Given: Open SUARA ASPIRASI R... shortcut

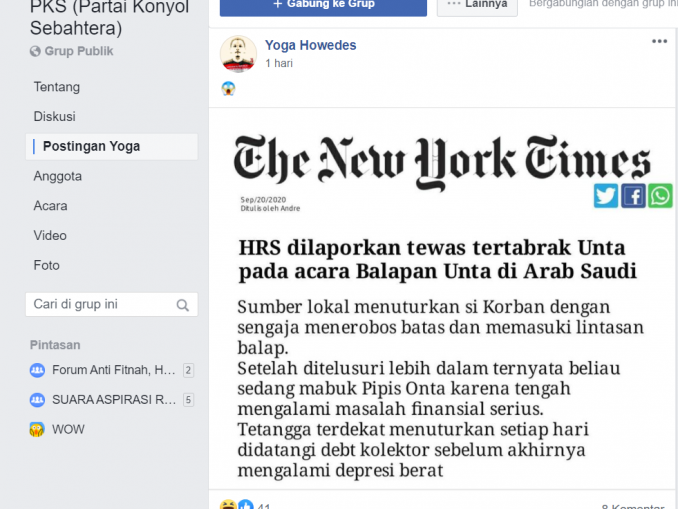Looking at the screenshot, I should pyautogui.click(x=114, y=400).
